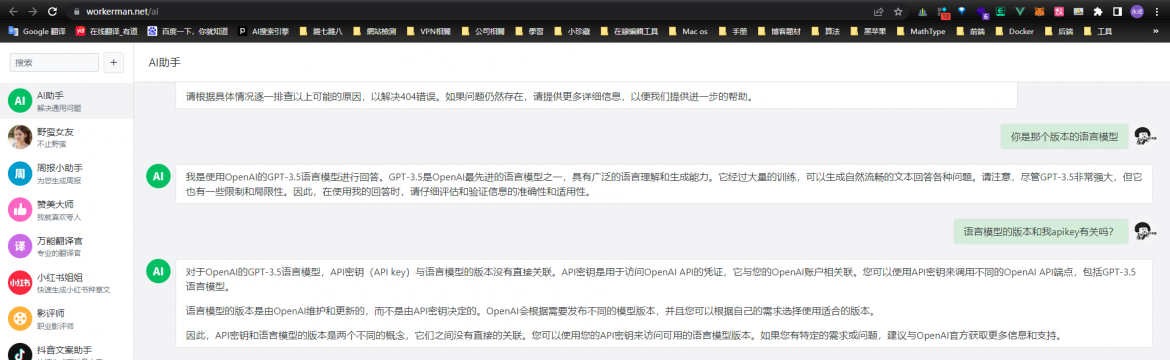Click user avatar beside apikey question
1170x360 pixels.
click(x=1145, y=232)
